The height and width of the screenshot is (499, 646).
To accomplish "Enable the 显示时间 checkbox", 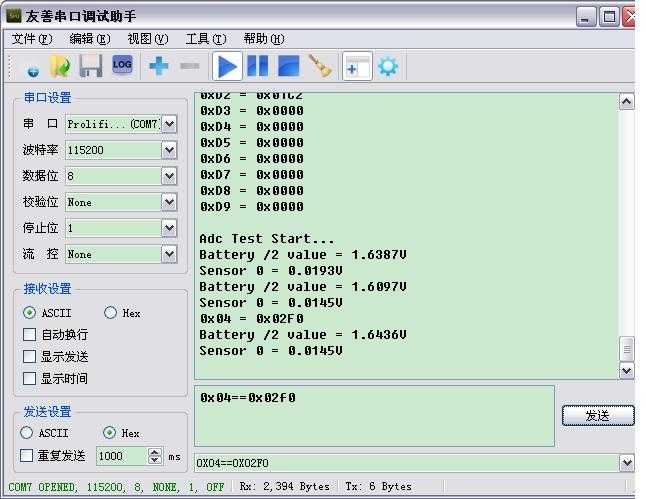I will coord(29,378).
